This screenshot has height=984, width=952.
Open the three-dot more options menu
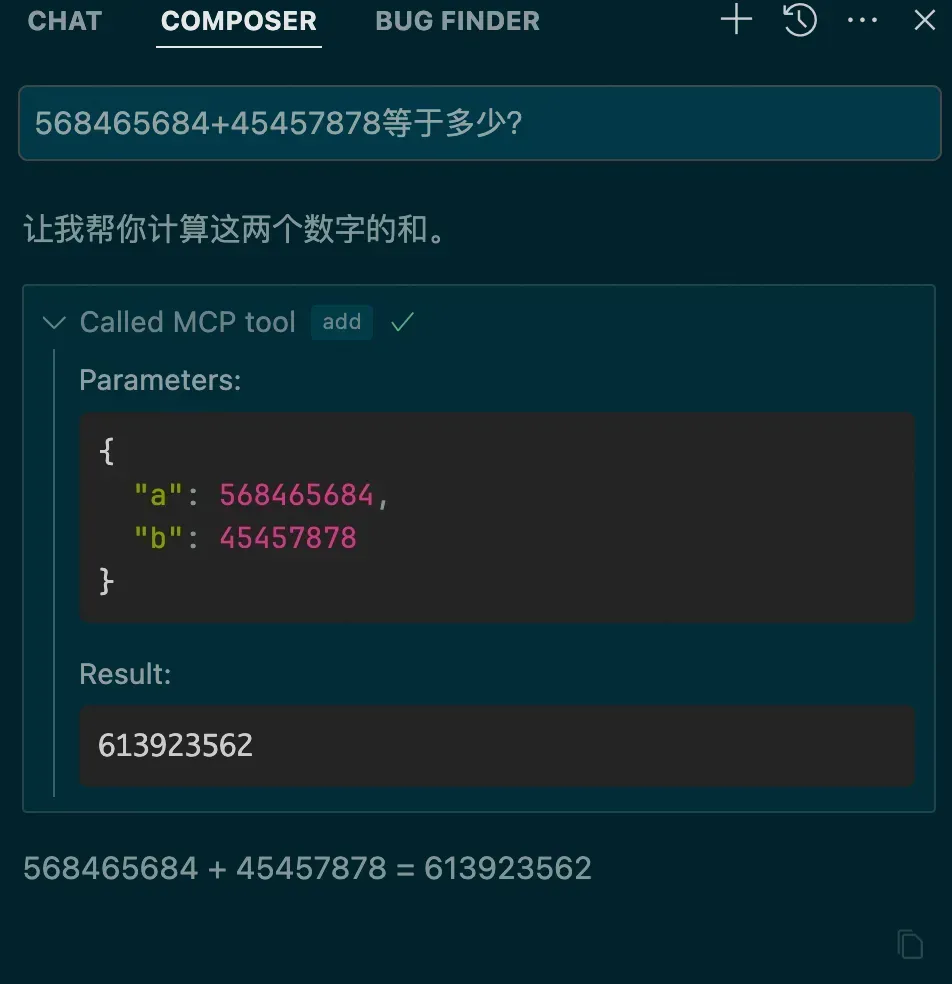[x=862, y=20]
